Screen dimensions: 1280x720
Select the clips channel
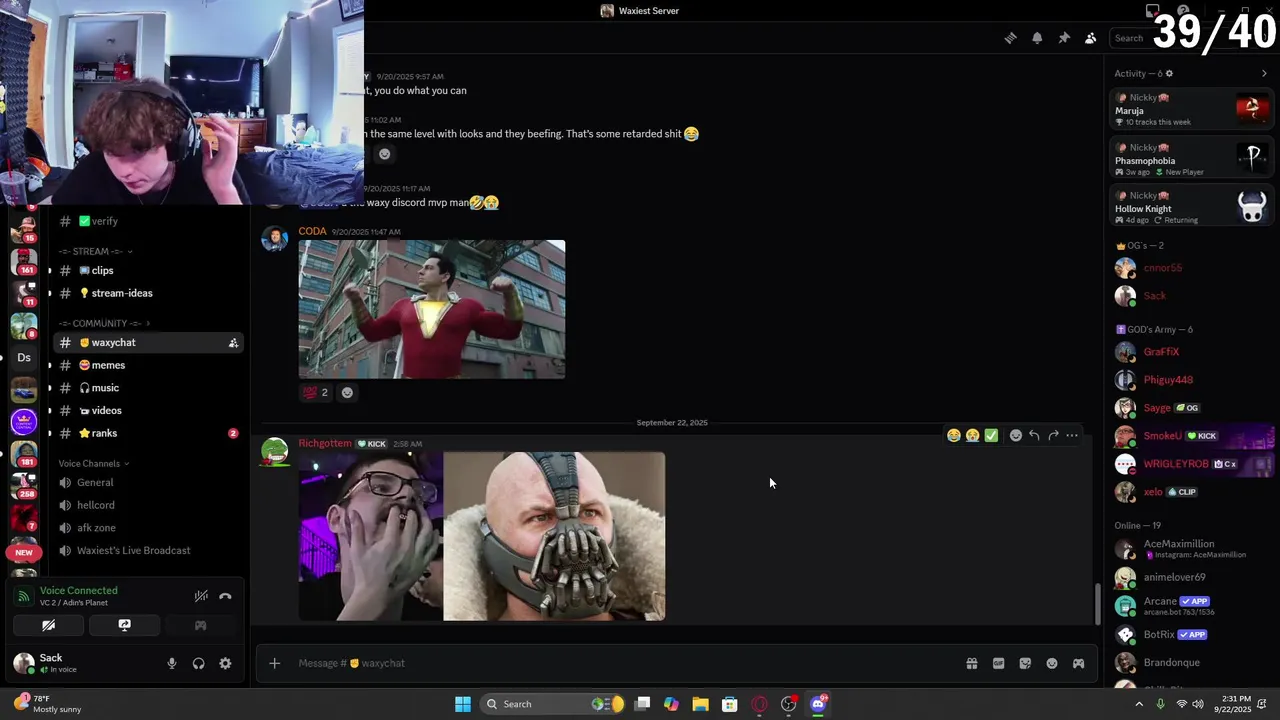(147, 270)
